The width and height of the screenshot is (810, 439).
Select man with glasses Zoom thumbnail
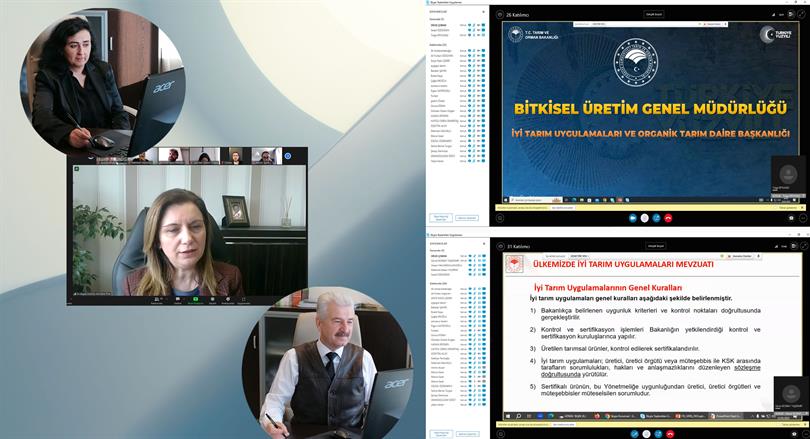(x=267, y=156)
